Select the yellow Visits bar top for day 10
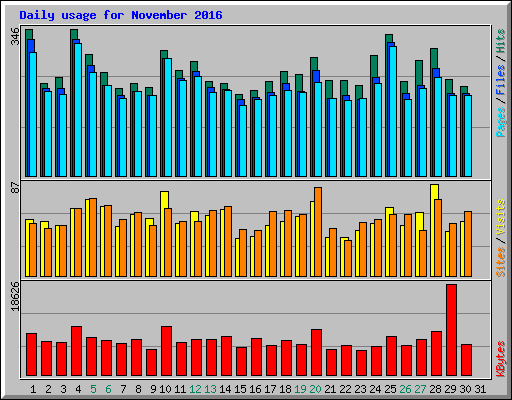The image size is (512, 400). coord(164,200)
